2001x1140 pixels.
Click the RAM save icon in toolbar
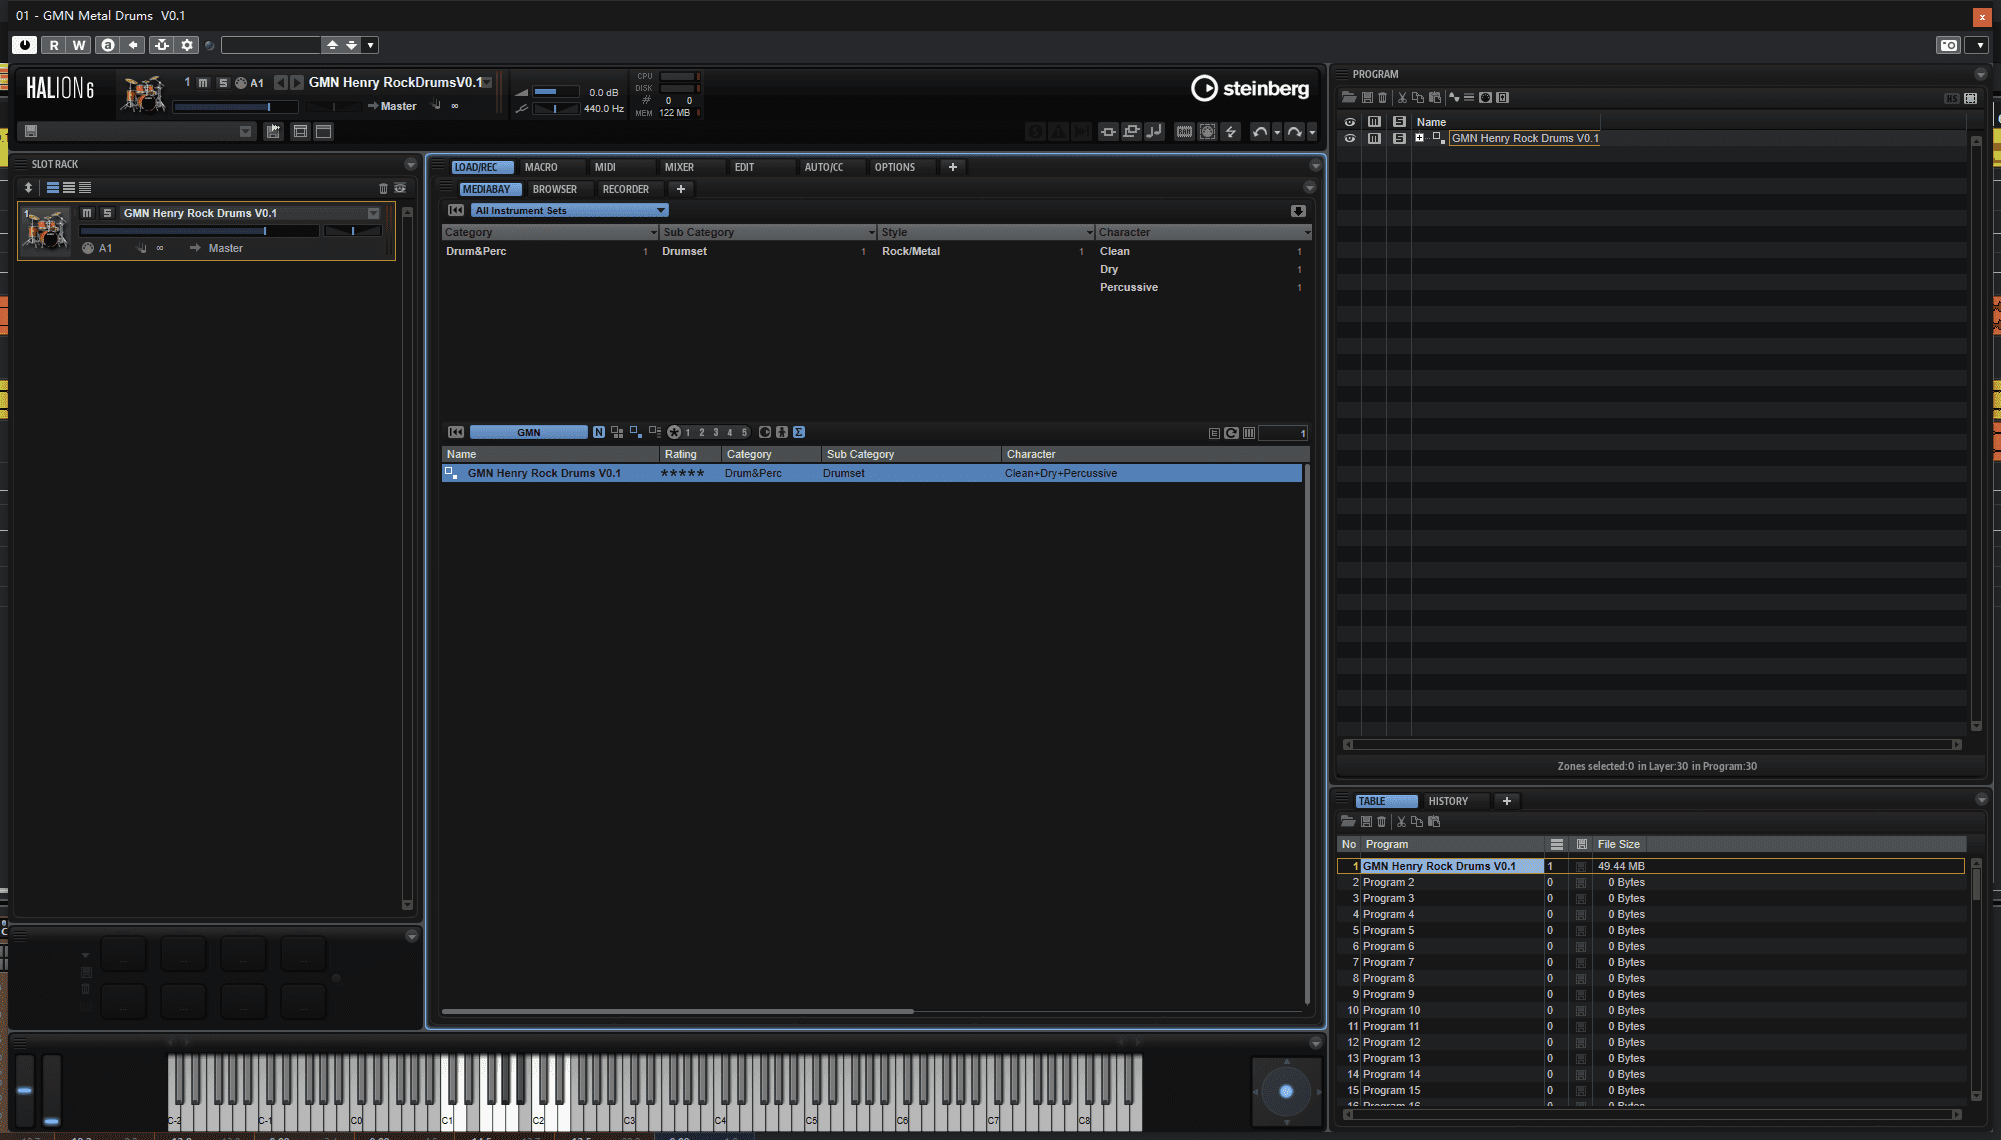pos(1184,132)
